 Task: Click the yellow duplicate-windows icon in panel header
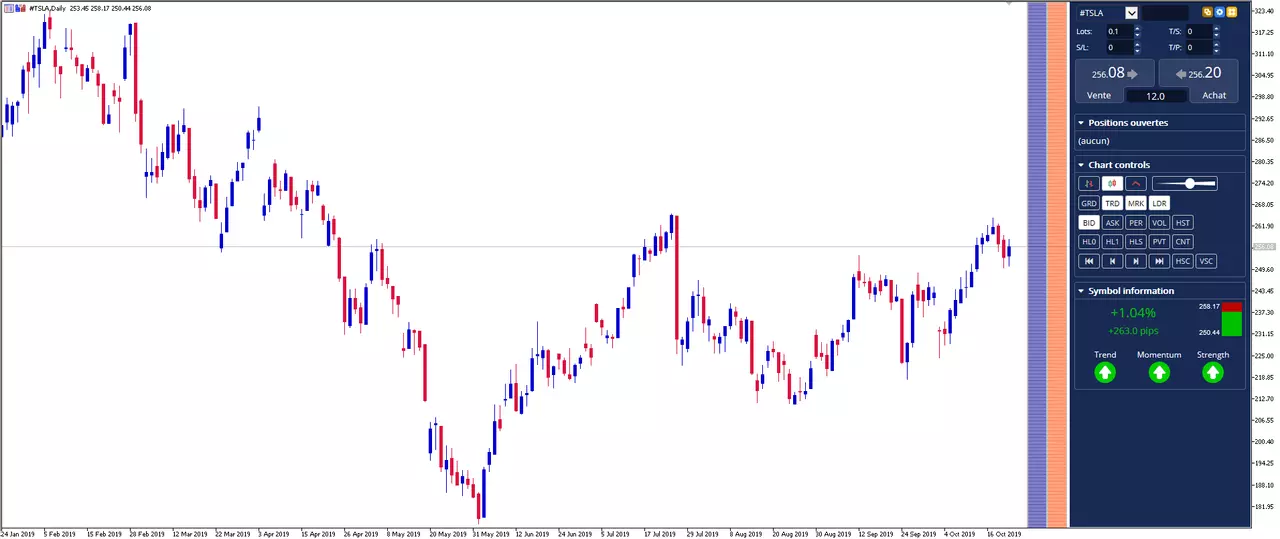click(1208, 13)
